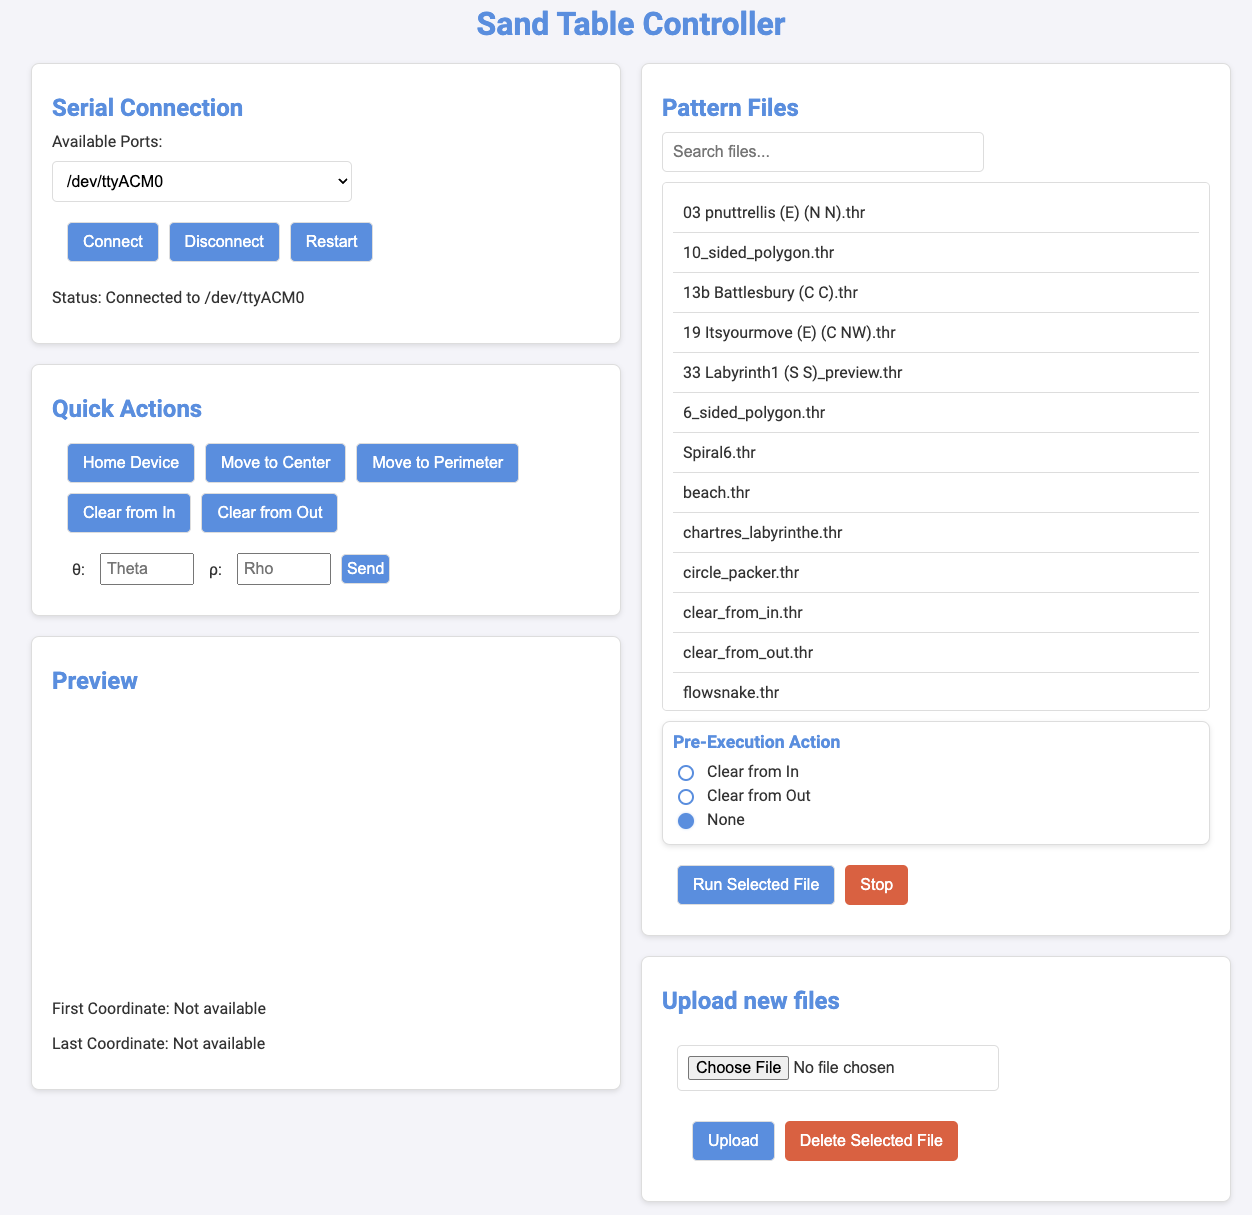Click the Search files box
The height and width of the screenshot is (1215, 1252).
822,152
